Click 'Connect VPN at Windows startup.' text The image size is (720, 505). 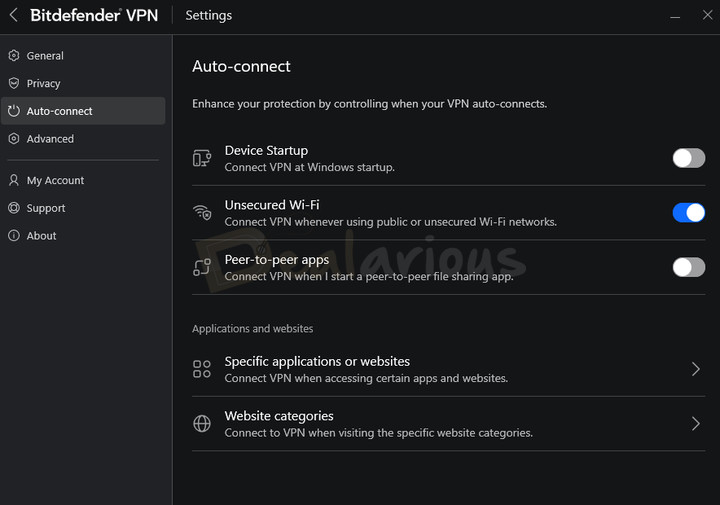pos(309,167)
